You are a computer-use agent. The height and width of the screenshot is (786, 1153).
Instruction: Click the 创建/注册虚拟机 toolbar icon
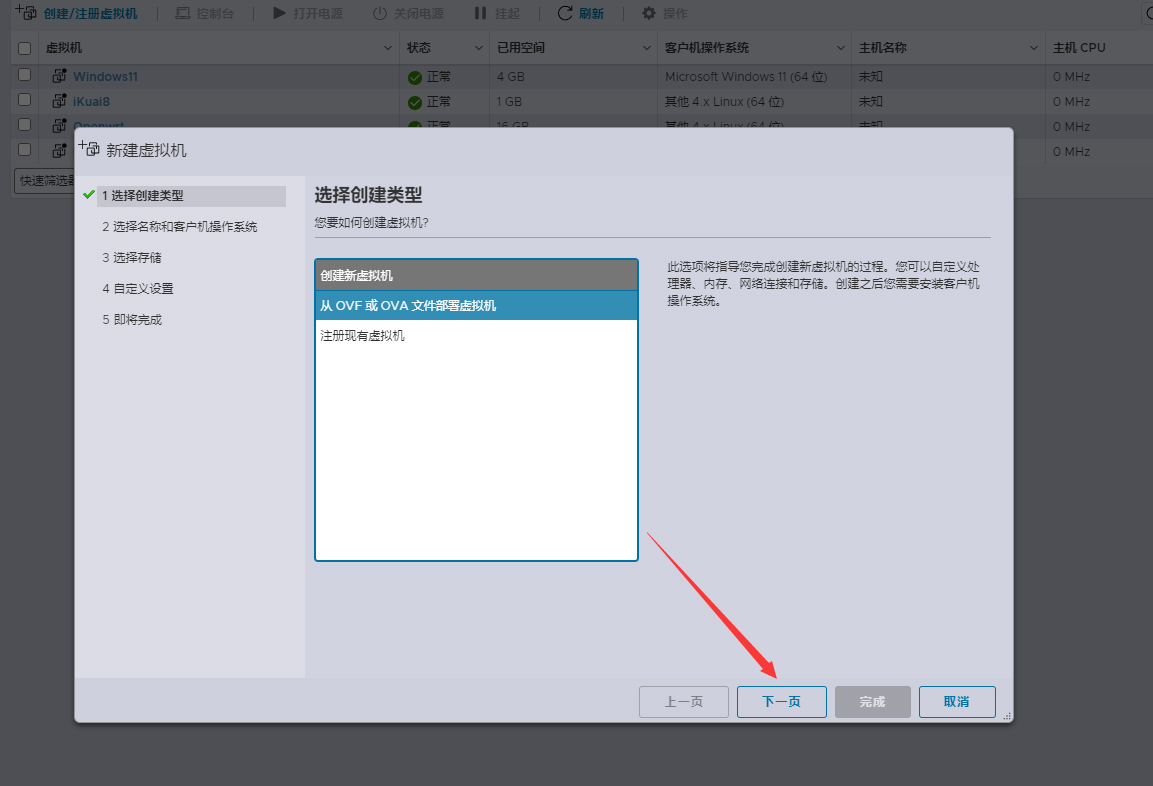26,13
